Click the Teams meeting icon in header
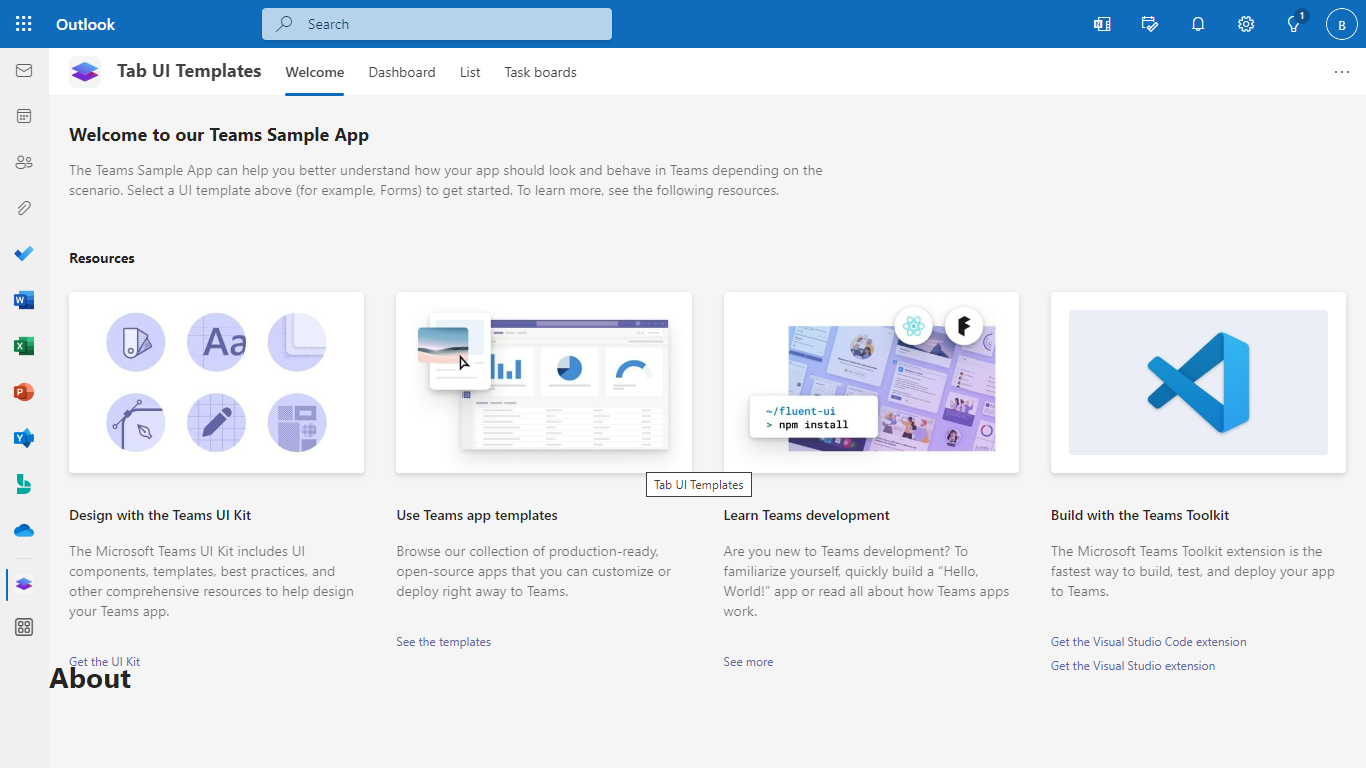This screenshot has width=1366, height=768. tap(1102, 24)
